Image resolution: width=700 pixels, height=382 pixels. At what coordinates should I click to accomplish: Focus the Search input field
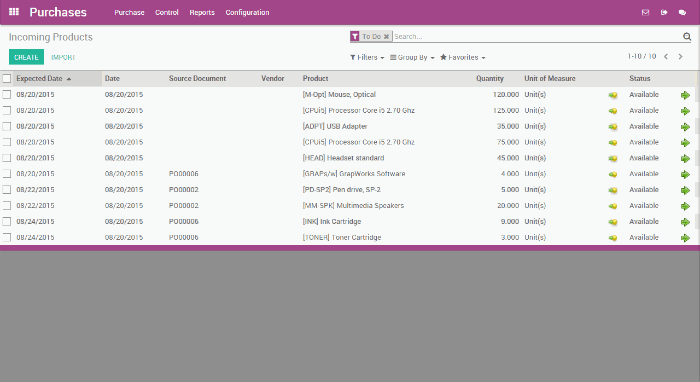tap(536, 37)
